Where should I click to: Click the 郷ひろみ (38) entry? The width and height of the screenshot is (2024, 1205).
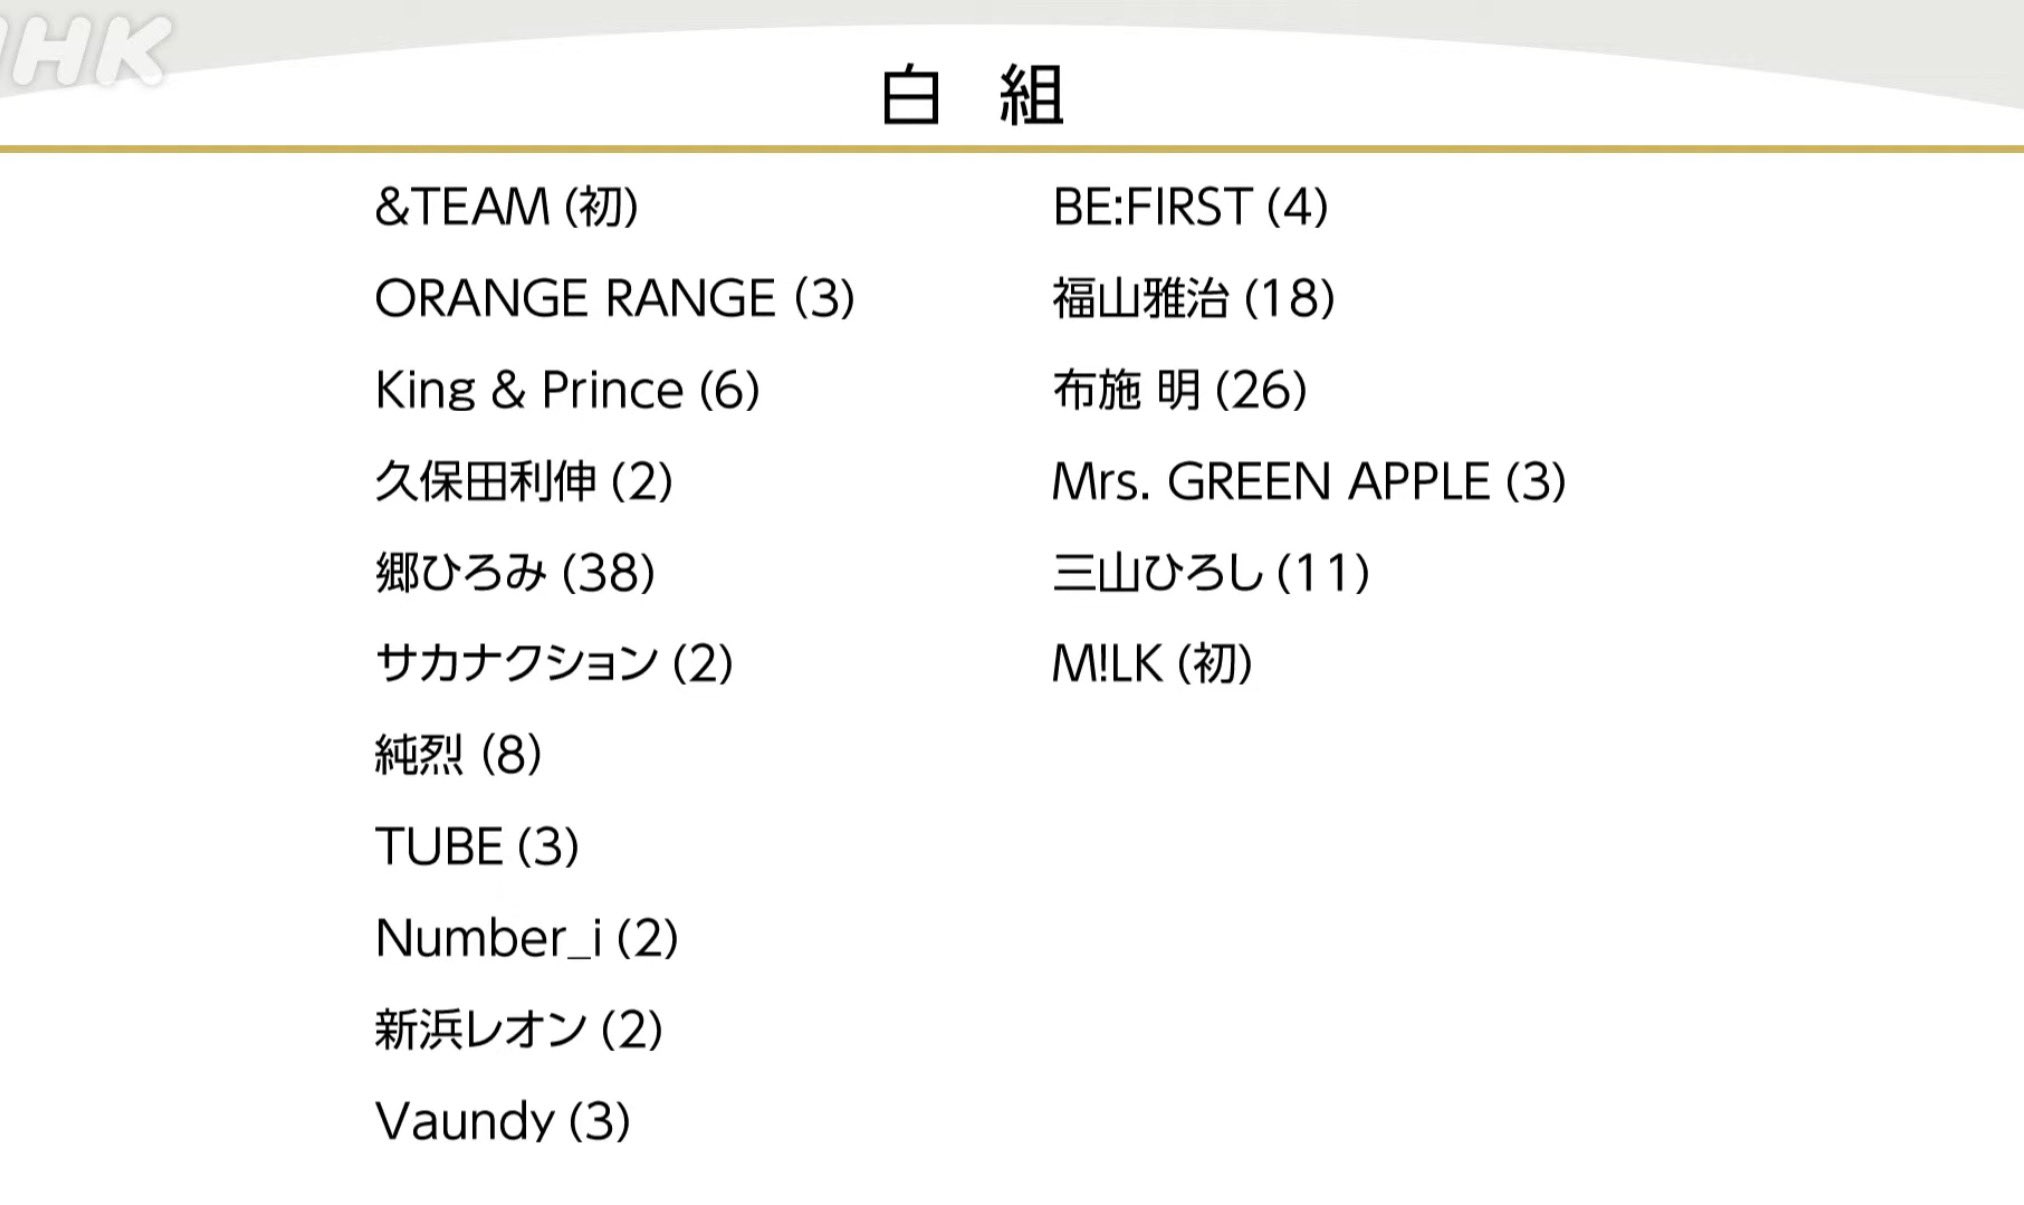[x=515, y=573]
